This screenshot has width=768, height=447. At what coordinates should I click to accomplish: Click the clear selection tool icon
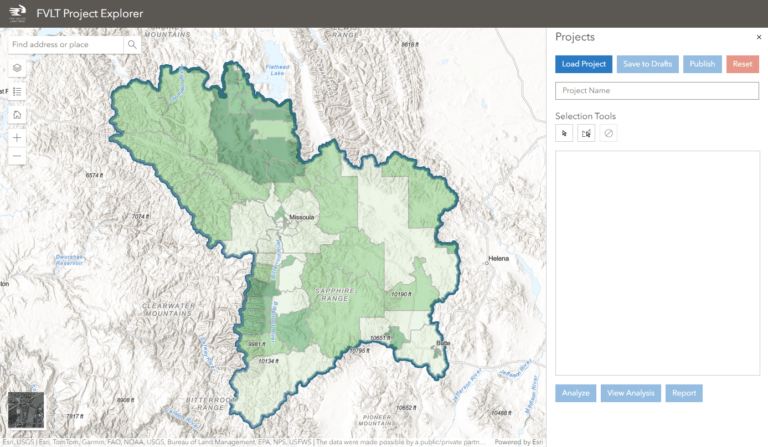(x=608, y=133)
